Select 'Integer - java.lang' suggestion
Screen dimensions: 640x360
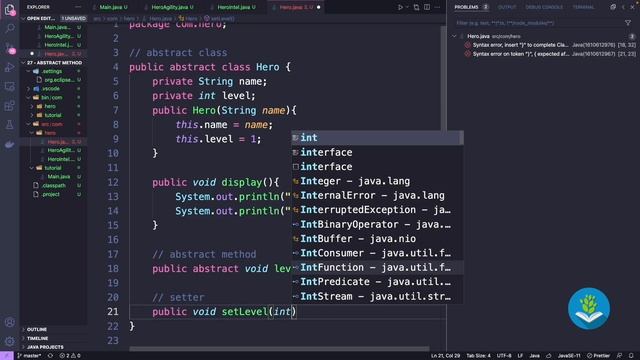click(377, 181)
